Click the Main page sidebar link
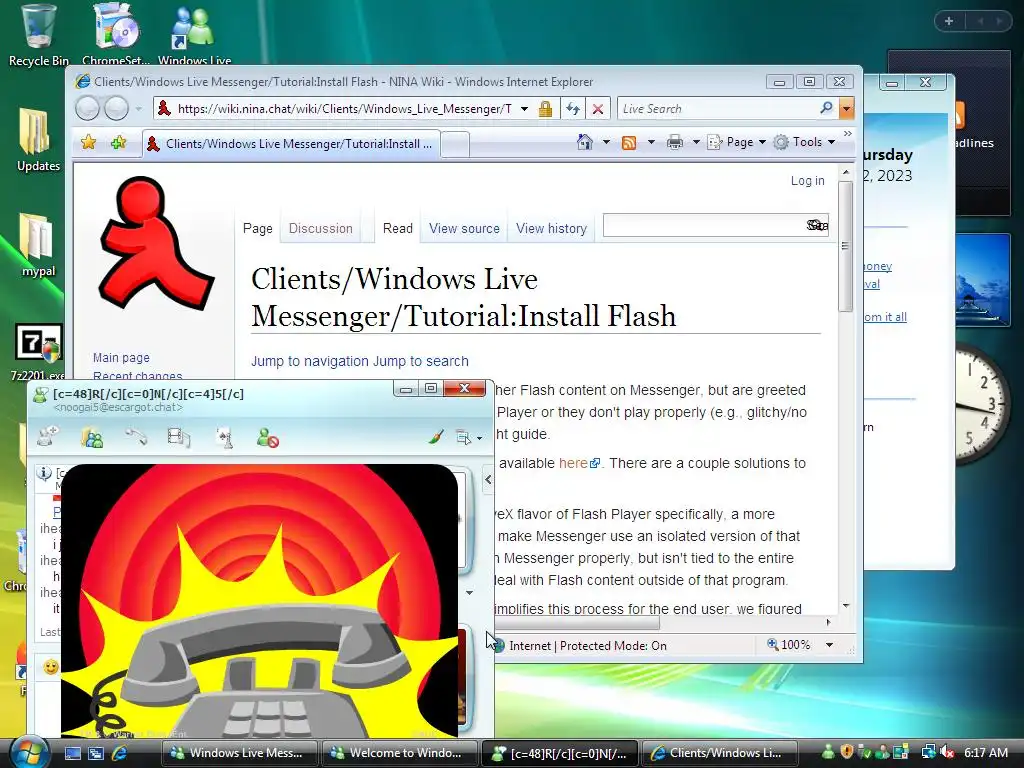The width and height of the screenshot is (1024, 768). coord(121,358)
